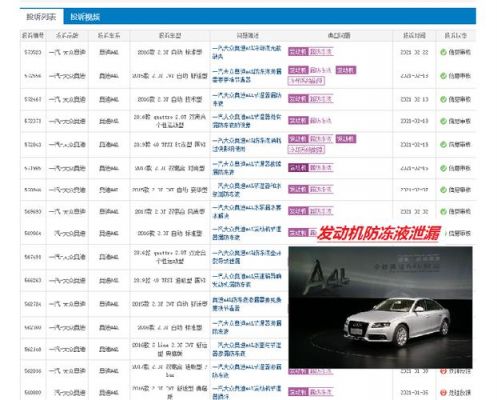
Task: Click the 典型问题 column header
Action: coord(339,35)
